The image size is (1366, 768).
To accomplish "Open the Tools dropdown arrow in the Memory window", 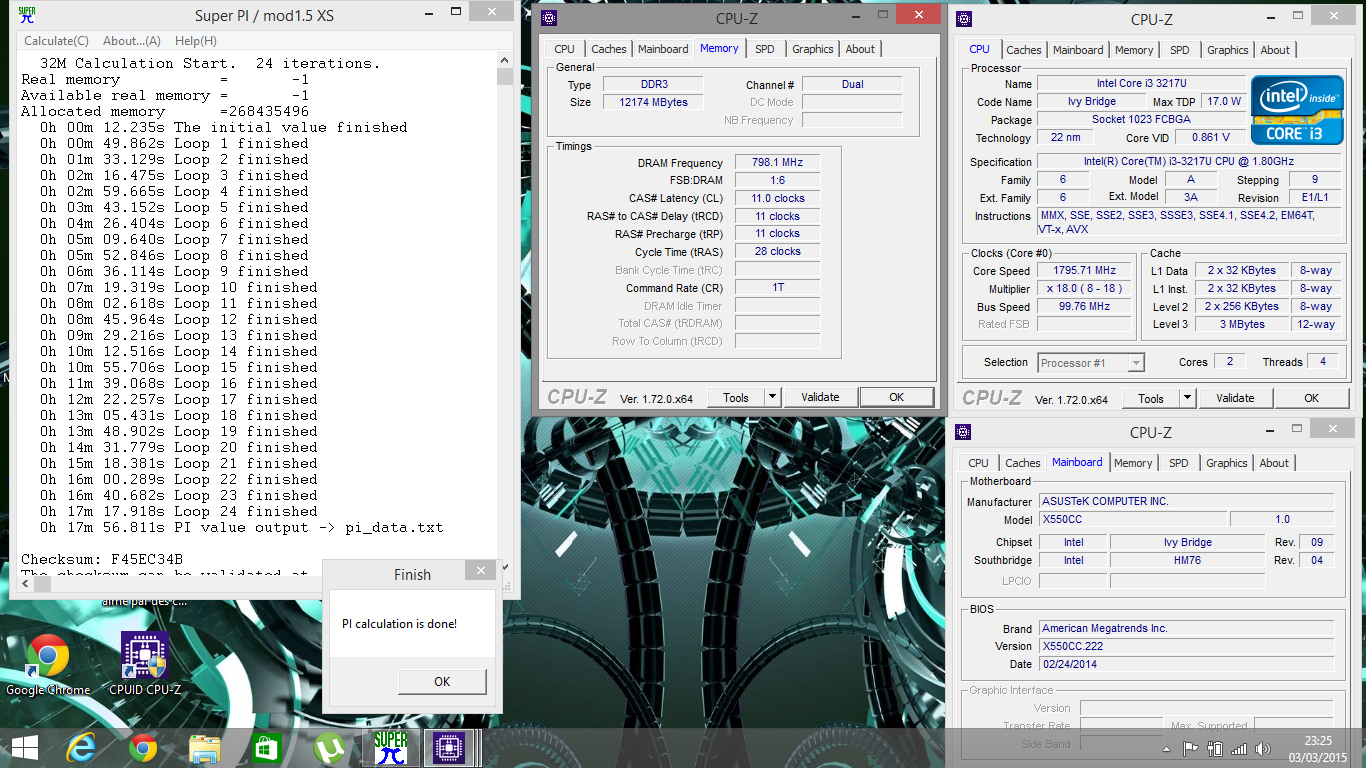I will (x=772, y=397).
